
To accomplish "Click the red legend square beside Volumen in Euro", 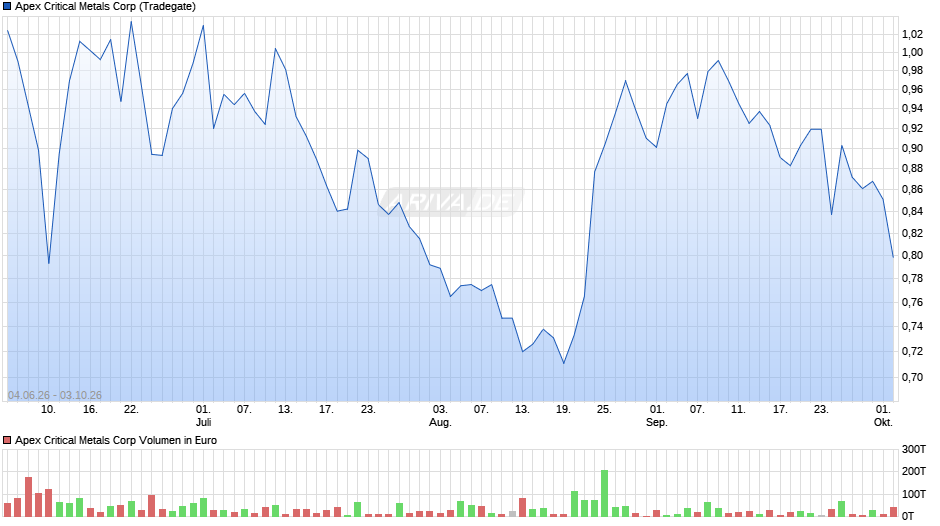I will pos(7,440).
